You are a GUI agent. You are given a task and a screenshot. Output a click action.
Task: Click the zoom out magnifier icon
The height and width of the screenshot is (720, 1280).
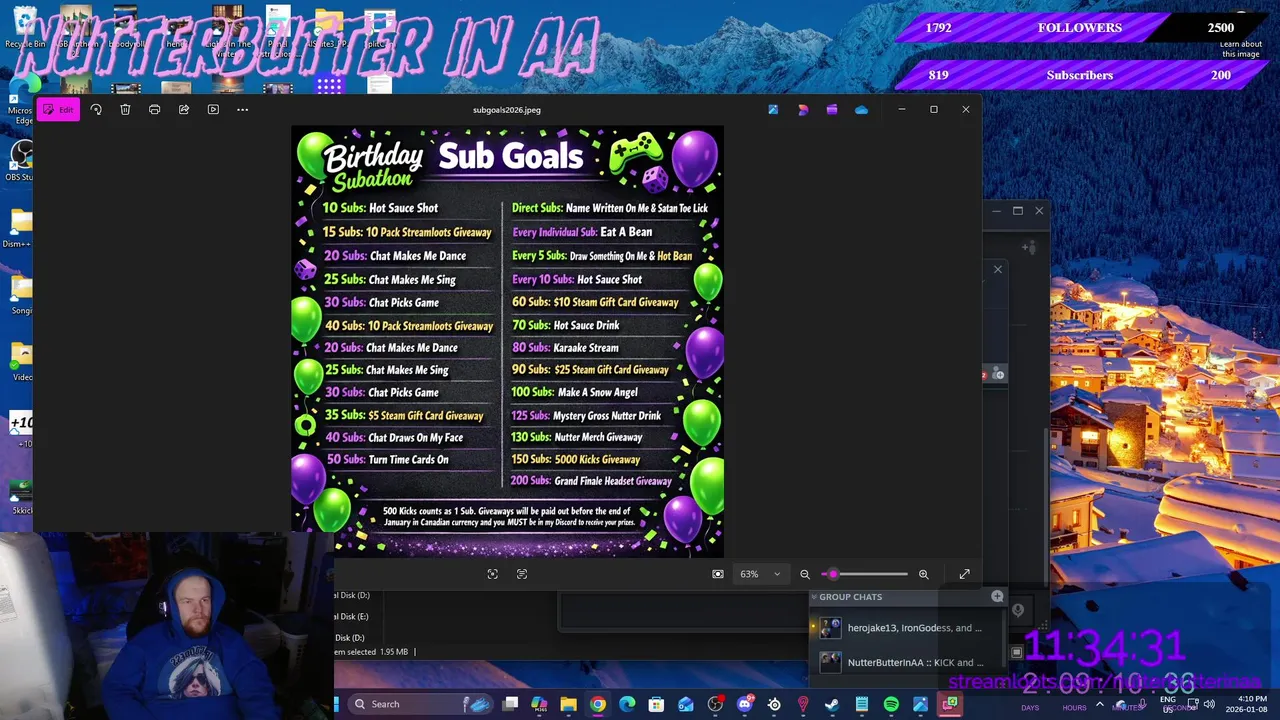coord(805,574)
